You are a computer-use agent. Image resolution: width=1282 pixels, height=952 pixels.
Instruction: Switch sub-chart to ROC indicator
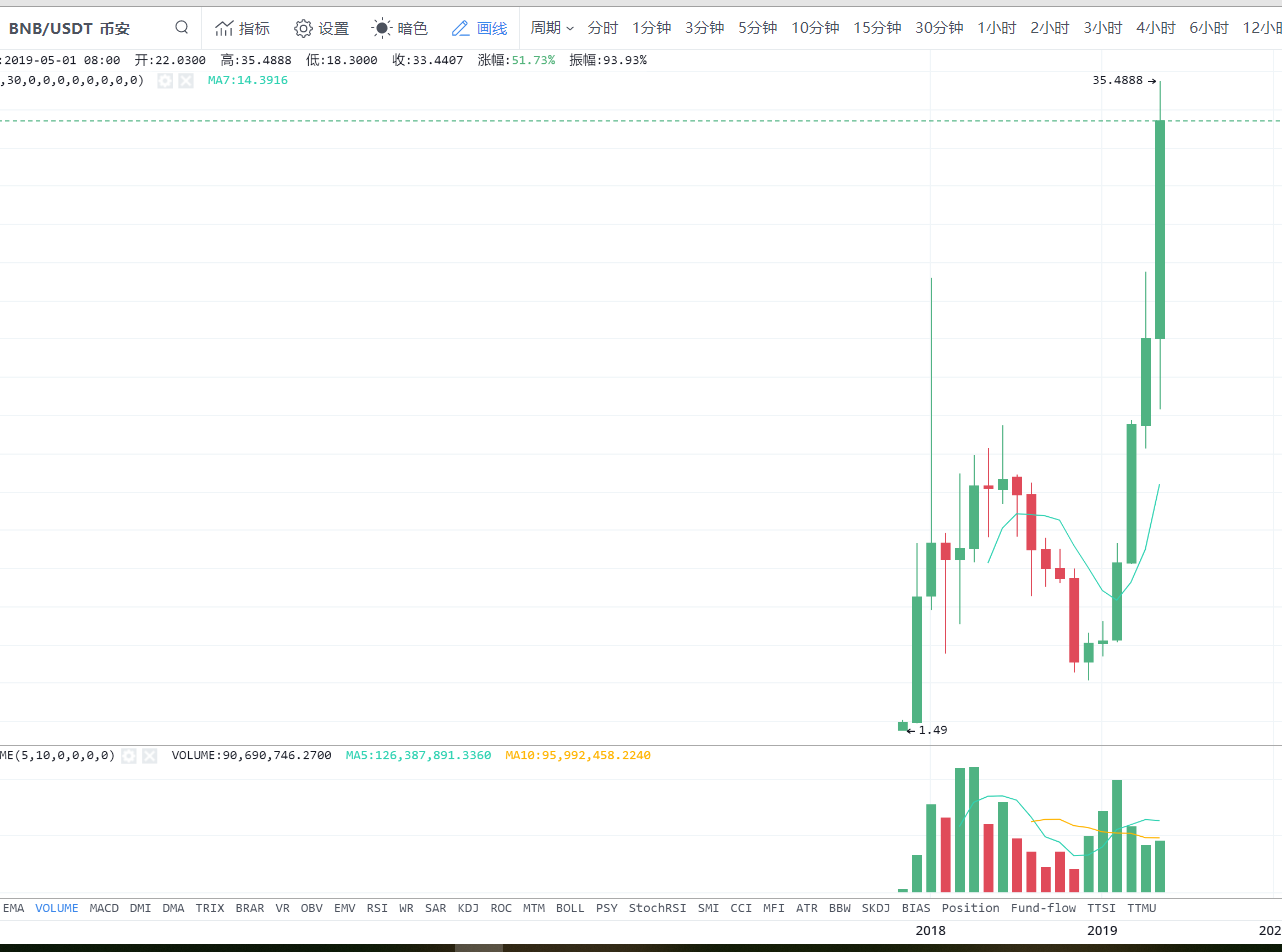[501, 908]
